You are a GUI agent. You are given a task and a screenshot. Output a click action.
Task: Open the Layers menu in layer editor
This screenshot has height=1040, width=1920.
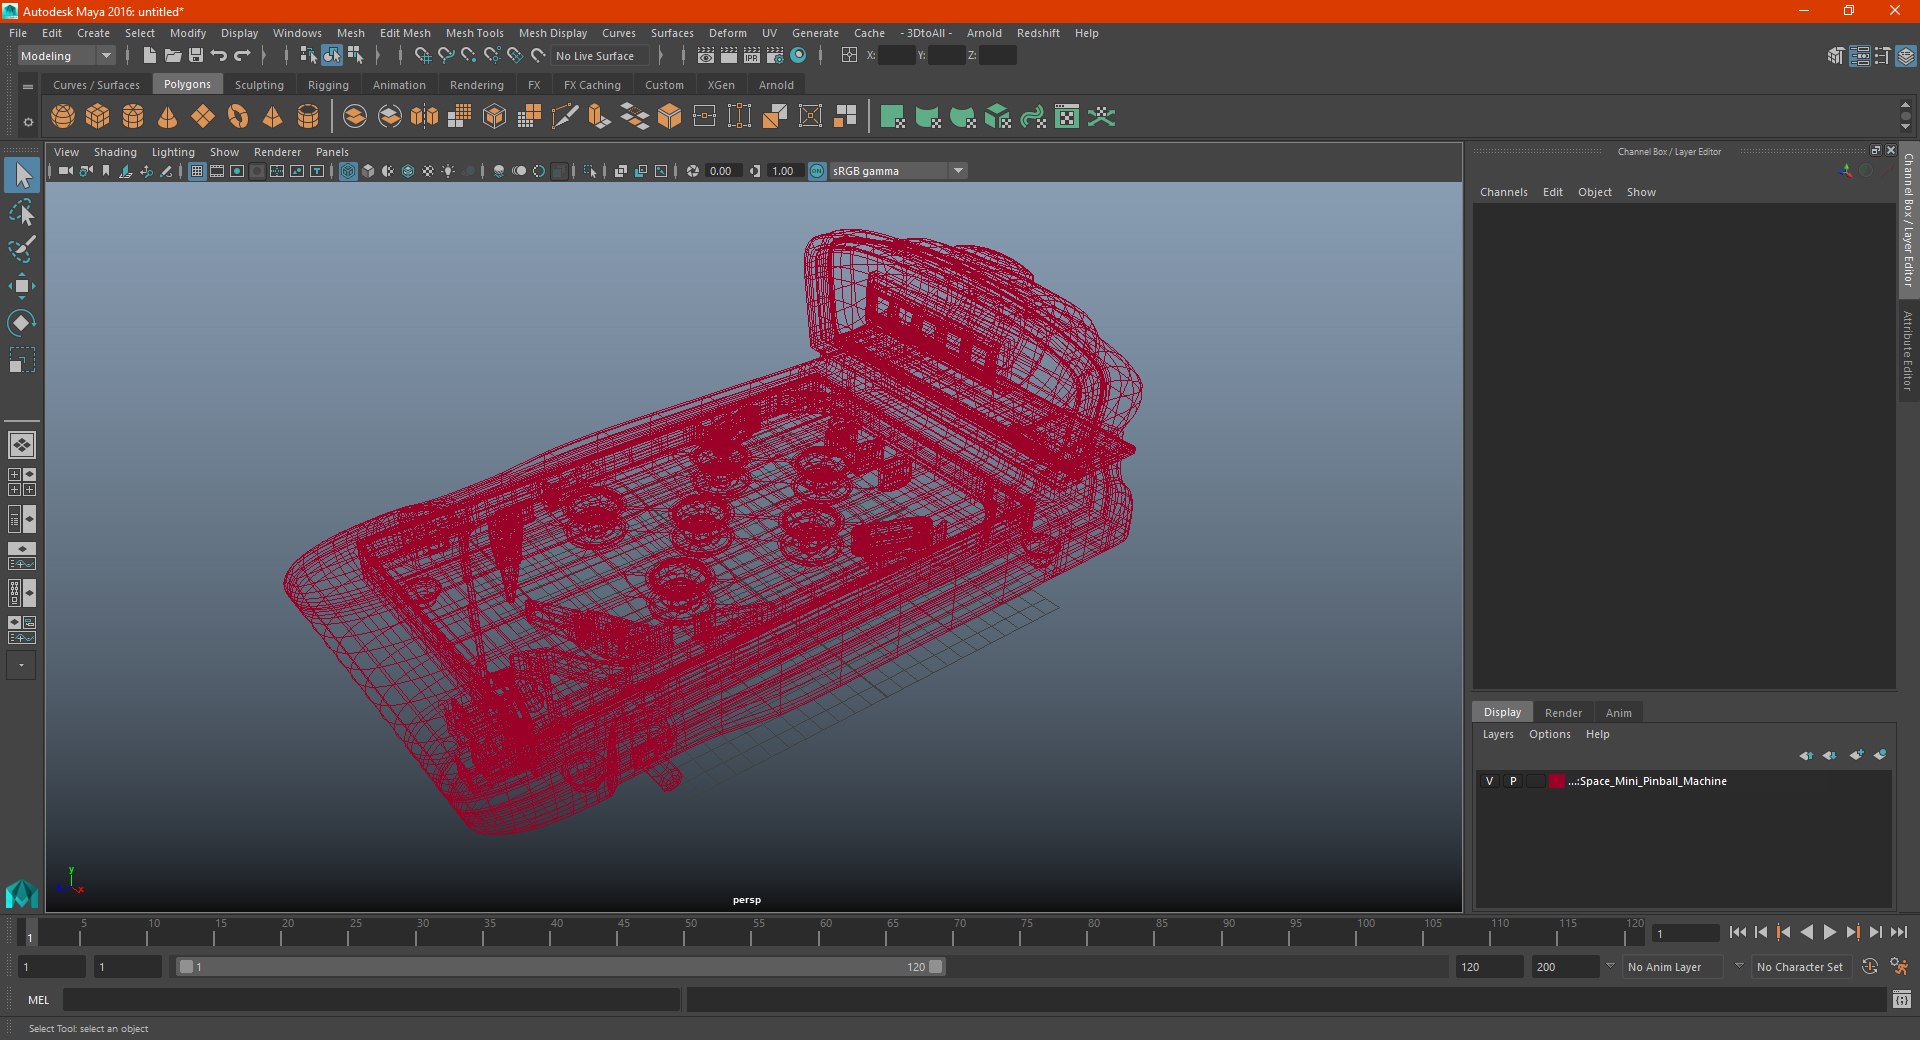[x=1497, y=734]
